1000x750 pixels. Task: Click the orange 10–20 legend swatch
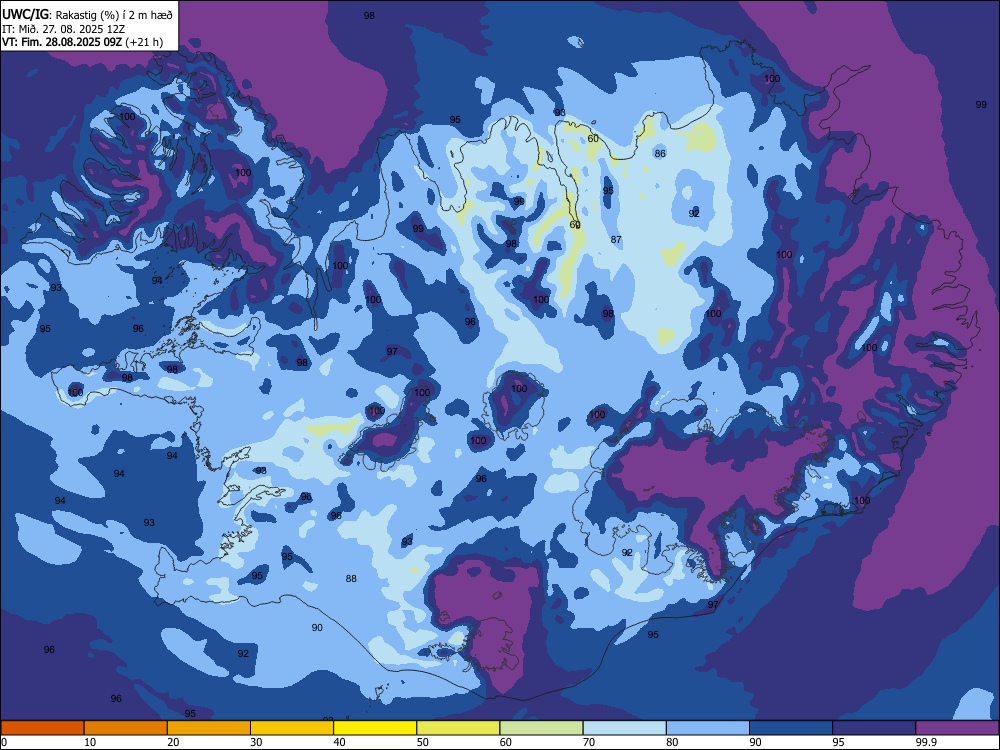[126, 728]
